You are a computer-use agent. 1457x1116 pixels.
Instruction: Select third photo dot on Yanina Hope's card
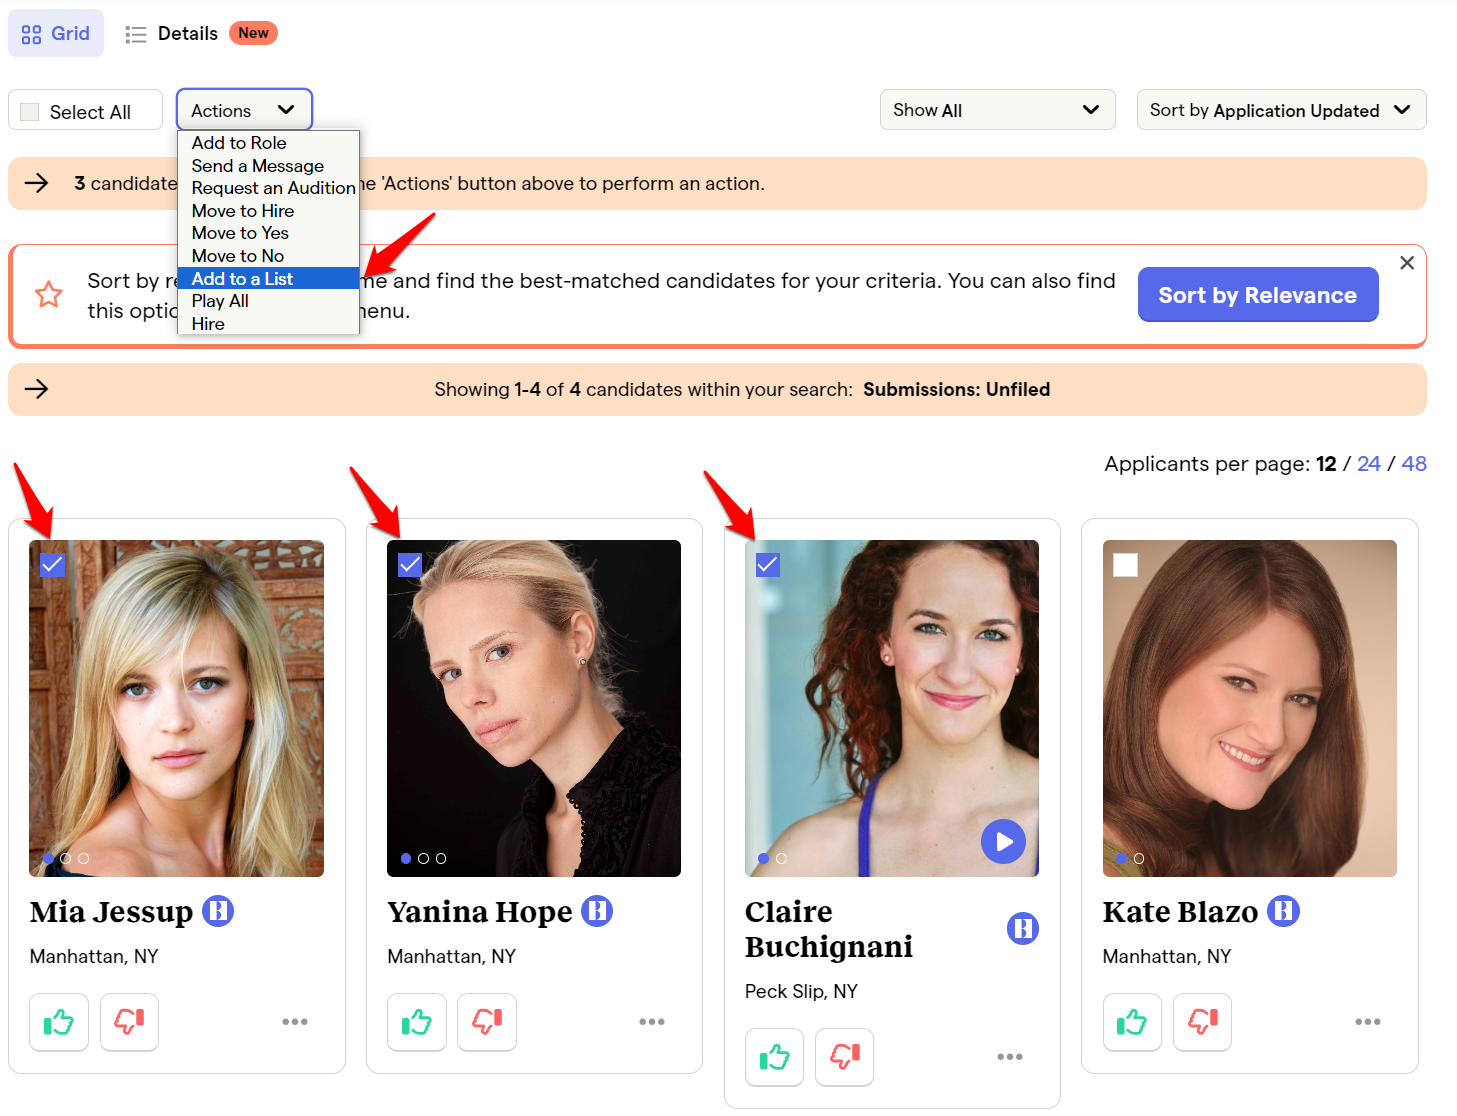[x=441, y=859]
